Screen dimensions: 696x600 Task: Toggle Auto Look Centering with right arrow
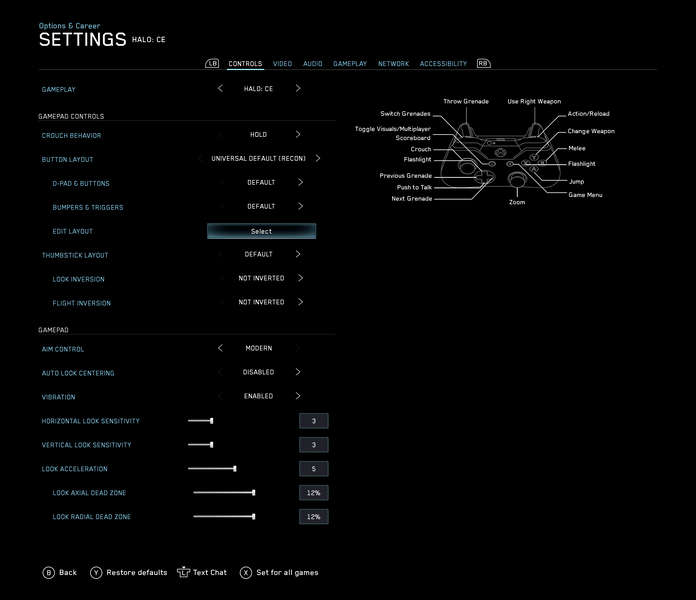point(298,372)
